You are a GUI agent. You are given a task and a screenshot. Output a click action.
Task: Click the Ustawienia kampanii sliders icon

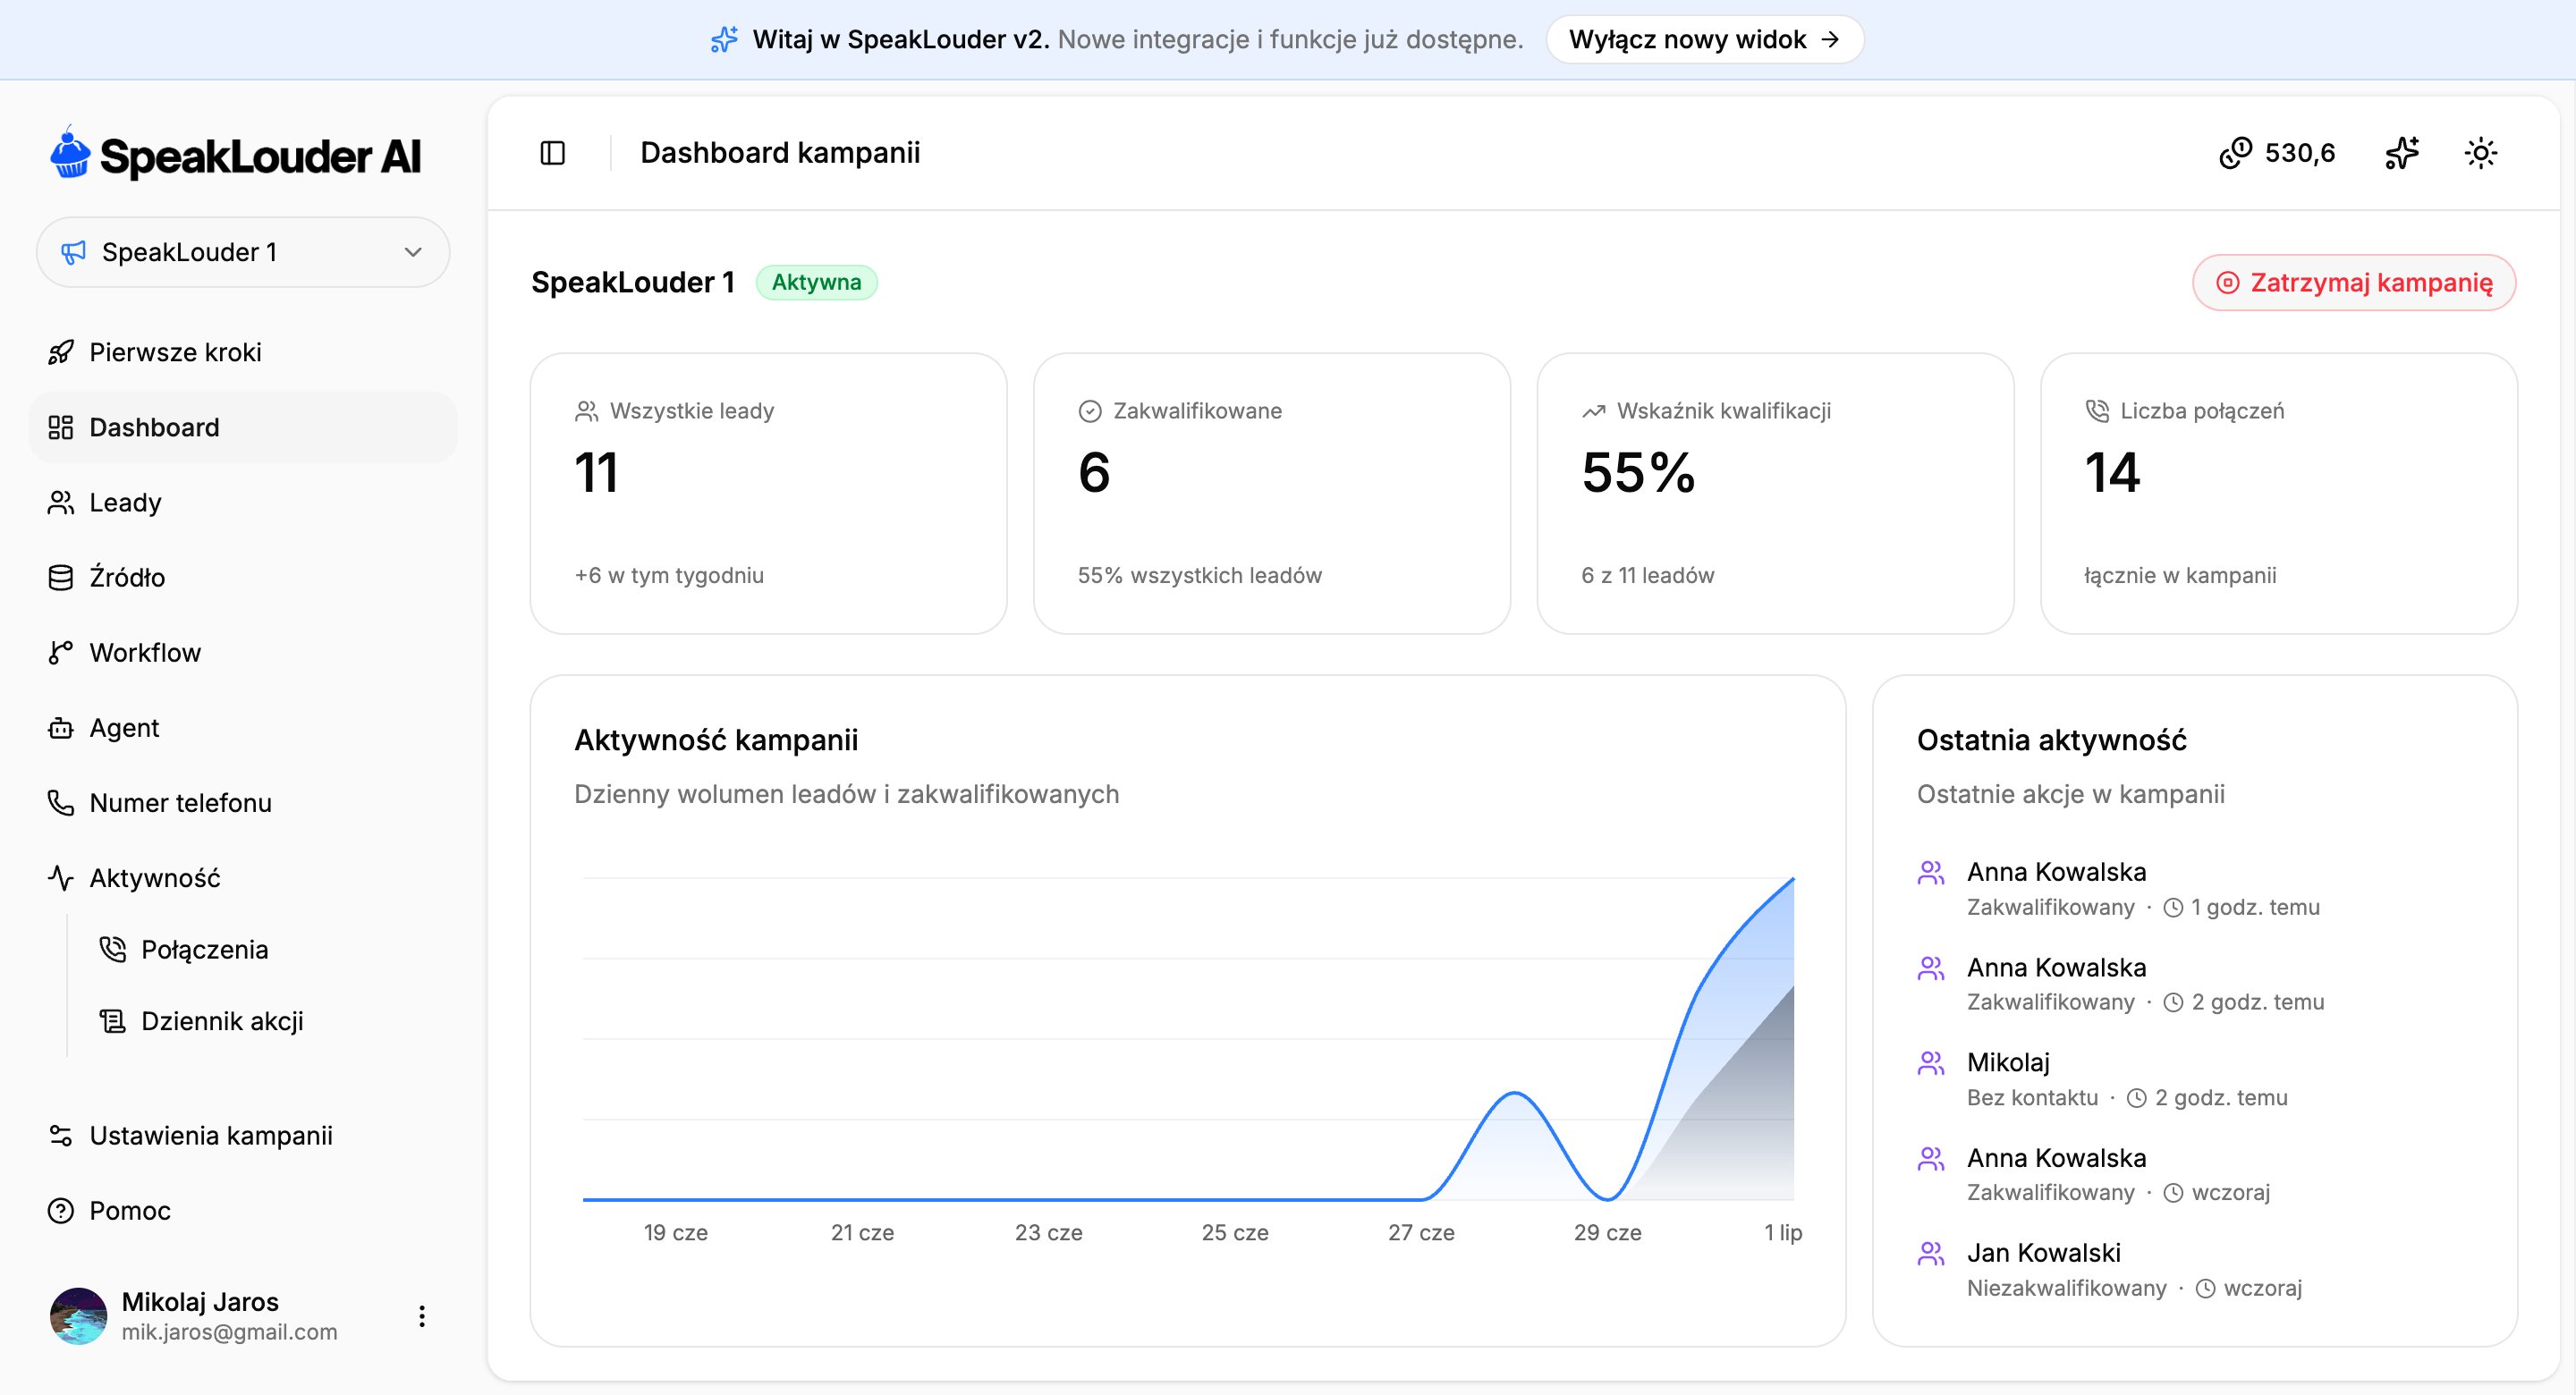click(x=61, y=1136)
